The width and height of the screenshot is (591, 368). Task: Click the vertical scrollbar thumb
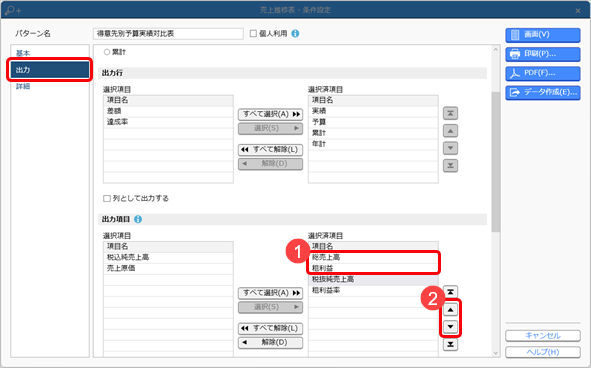tap(496, 161)
